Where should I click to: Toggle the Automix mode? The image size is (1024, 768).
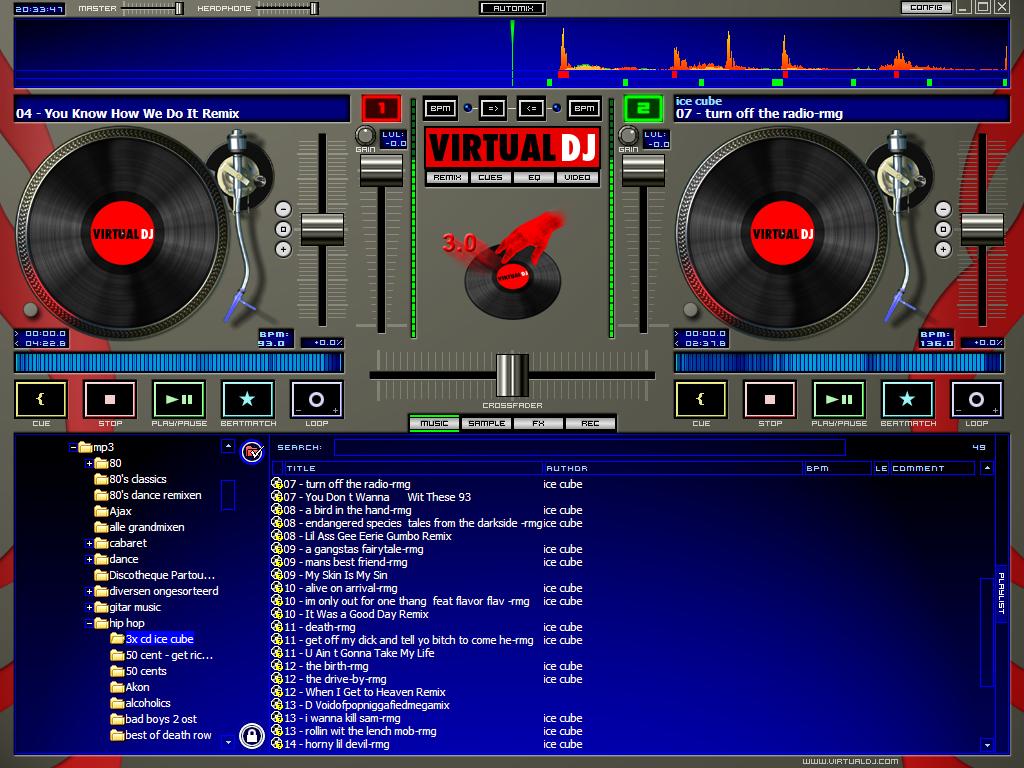513,8
